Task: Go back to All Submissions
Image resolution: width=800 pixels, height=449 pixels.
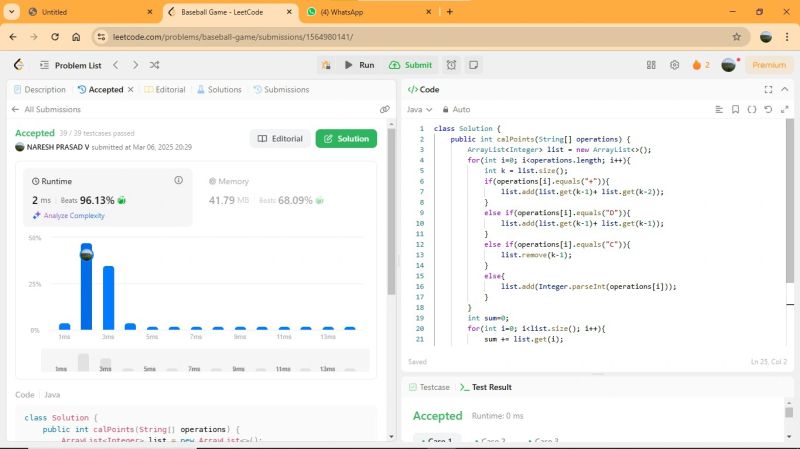Action: pos(46,109)
